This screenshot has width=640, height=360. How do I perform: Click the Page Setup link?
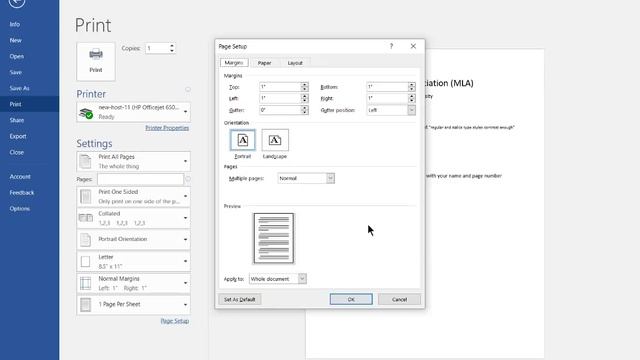[175, 321]
